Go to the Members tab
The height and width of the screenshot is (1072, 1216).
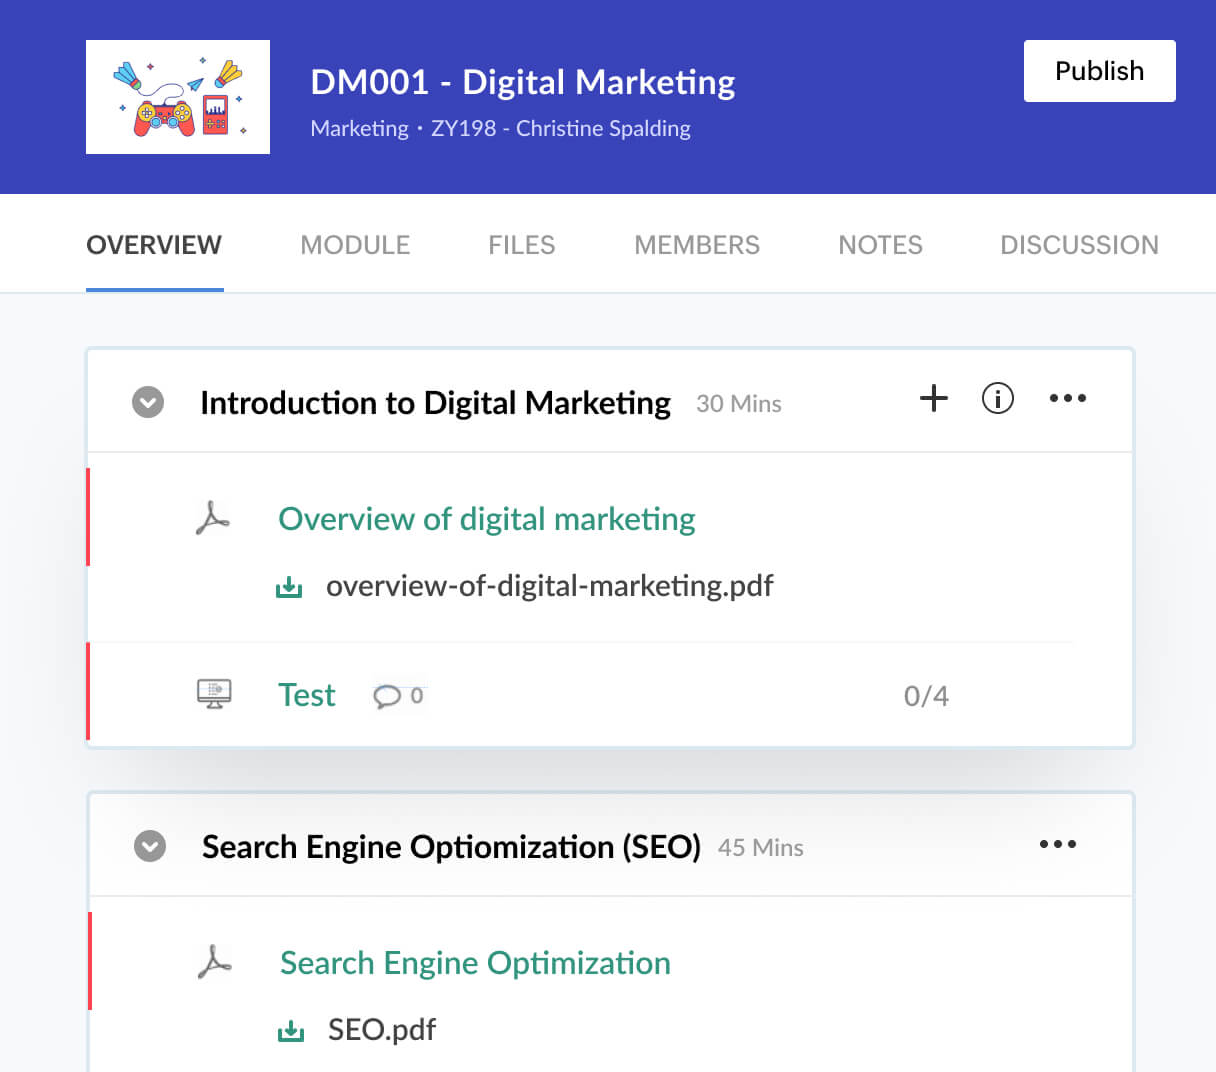coord(696,245)
